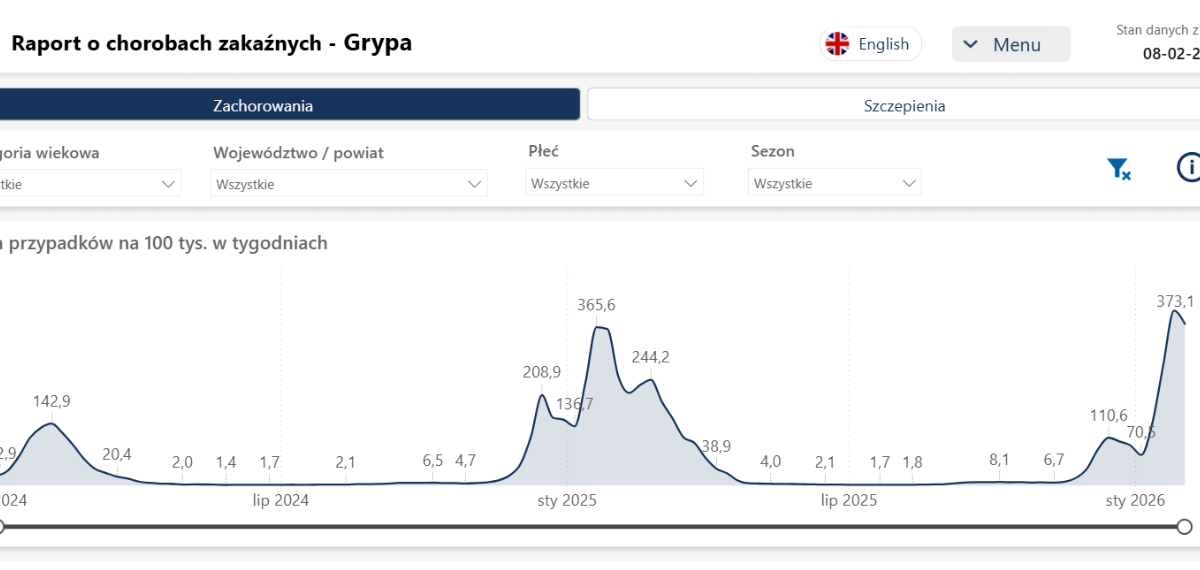Click the Płeć filter label
Image resolution: width=1200 pixels, height=570 pixels.
tap(543, 151)
